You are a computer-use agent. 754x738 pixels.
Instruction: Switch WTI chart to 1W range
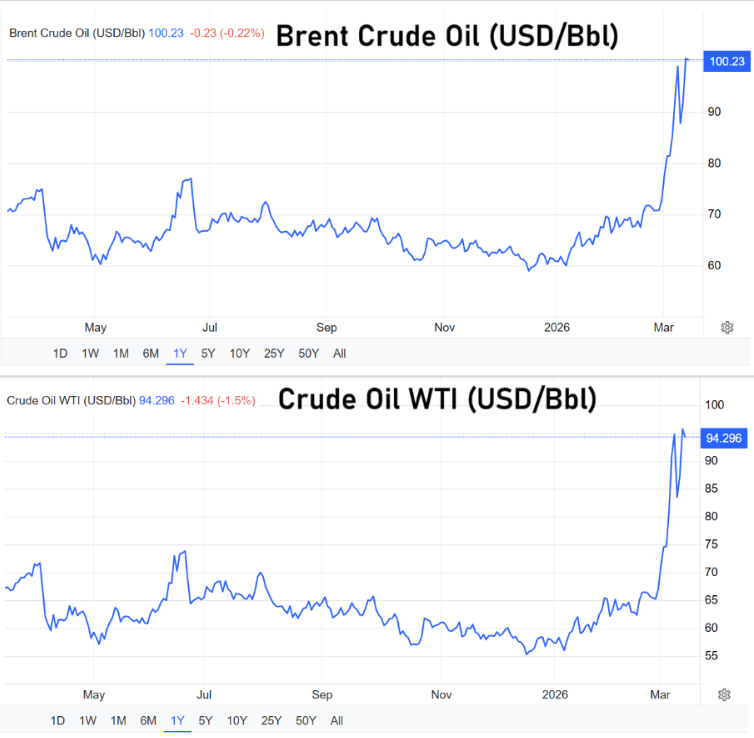87,720
